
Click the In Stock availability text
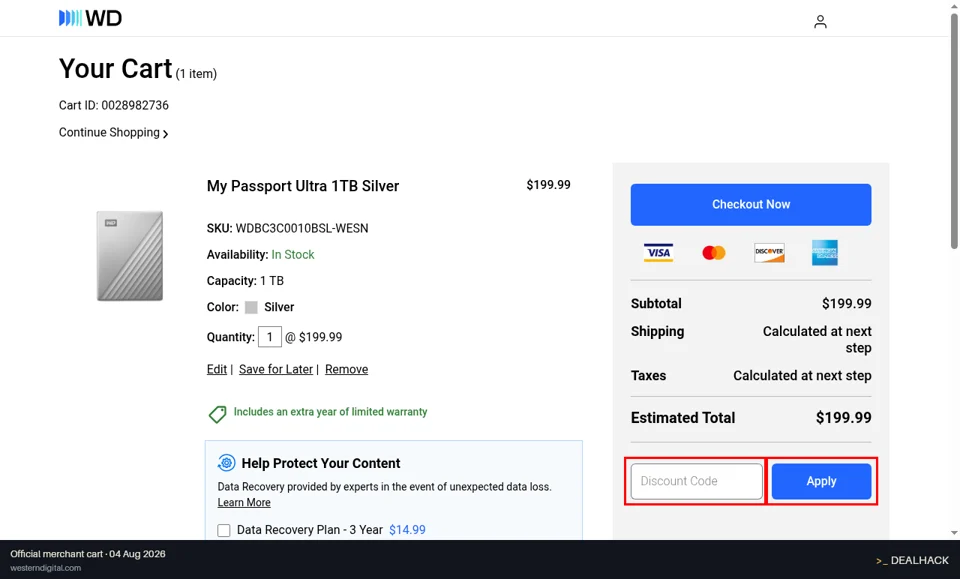pos(293,255)
